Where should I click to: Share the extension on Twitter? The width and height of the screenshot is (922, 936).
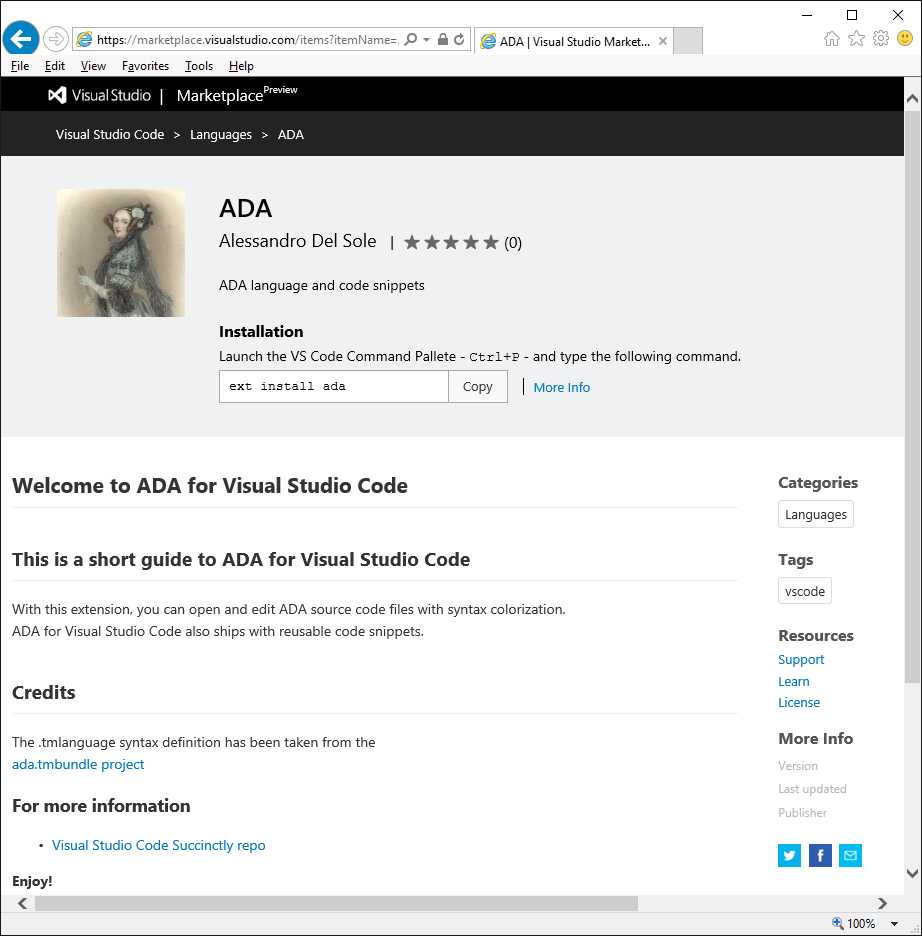tap(789, 855)
